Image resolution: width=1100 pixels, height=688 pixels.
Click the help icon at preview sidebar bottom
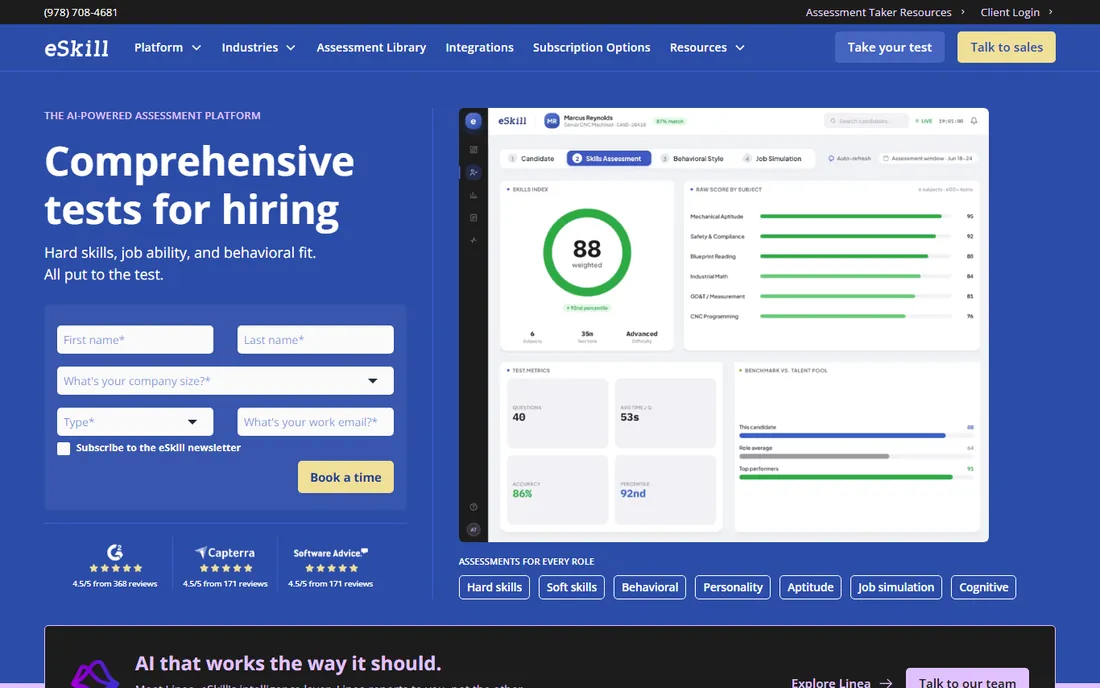474,506
